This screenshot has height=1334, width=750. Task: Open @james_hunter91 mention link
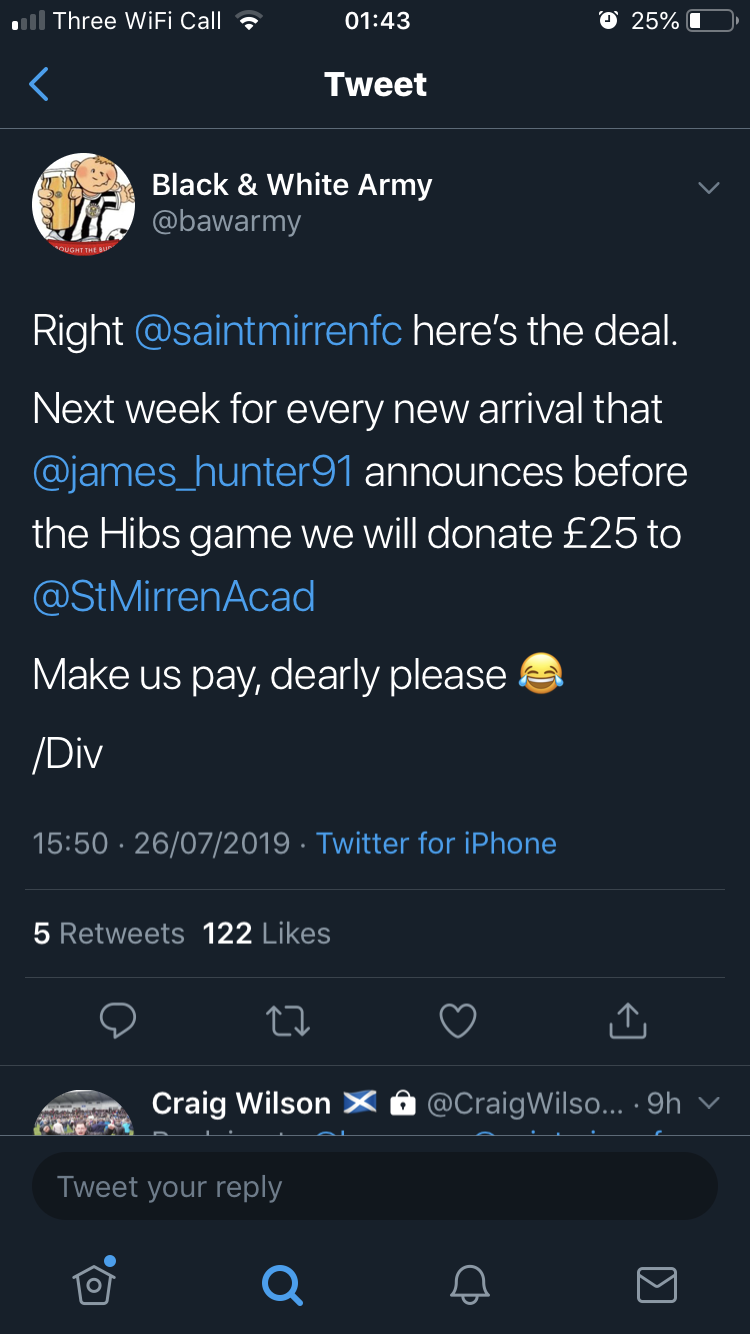click(192, 473)
